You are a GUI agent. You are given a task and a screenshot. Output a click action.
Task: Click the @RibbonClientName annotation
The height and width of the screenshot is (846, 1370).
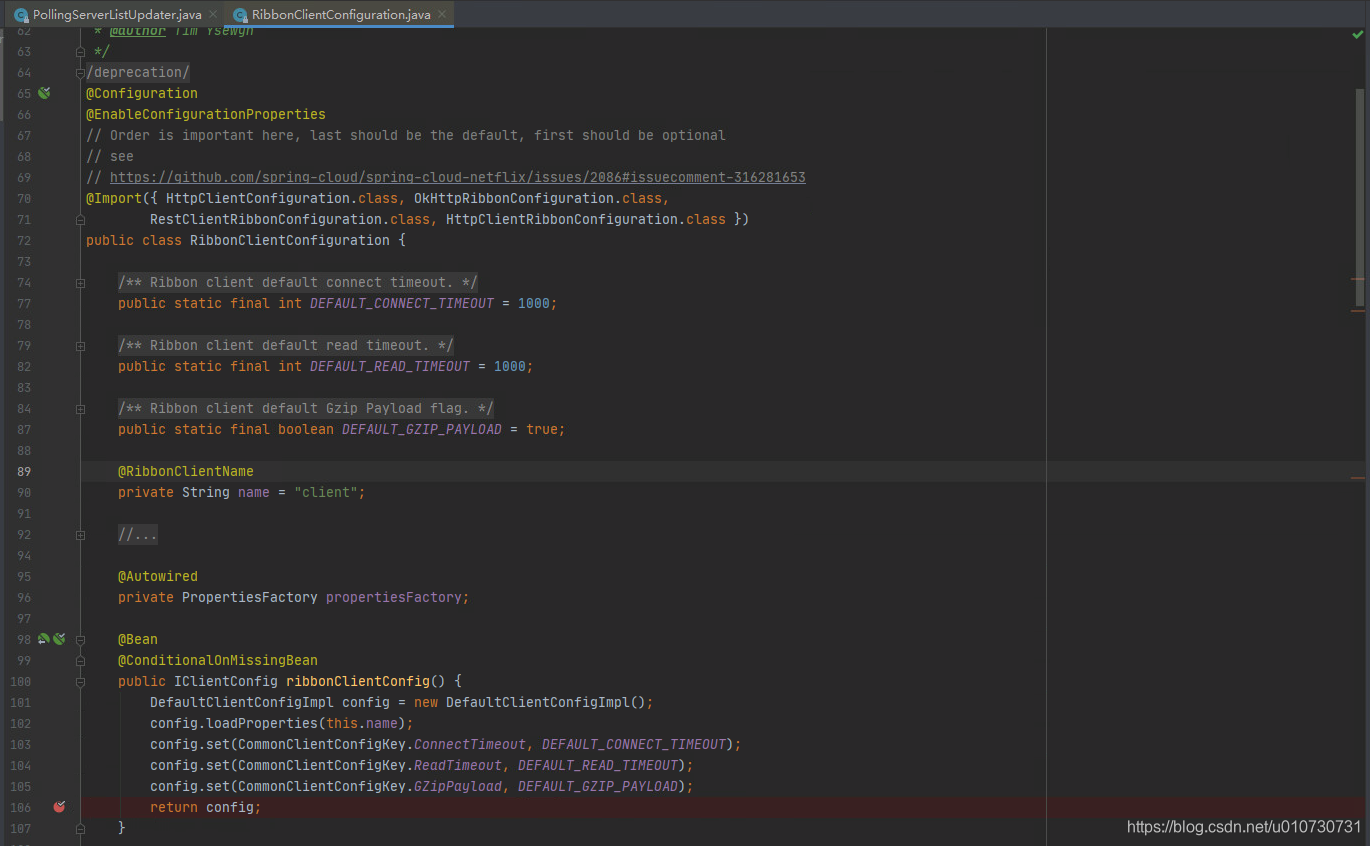[x=186, y=471]
